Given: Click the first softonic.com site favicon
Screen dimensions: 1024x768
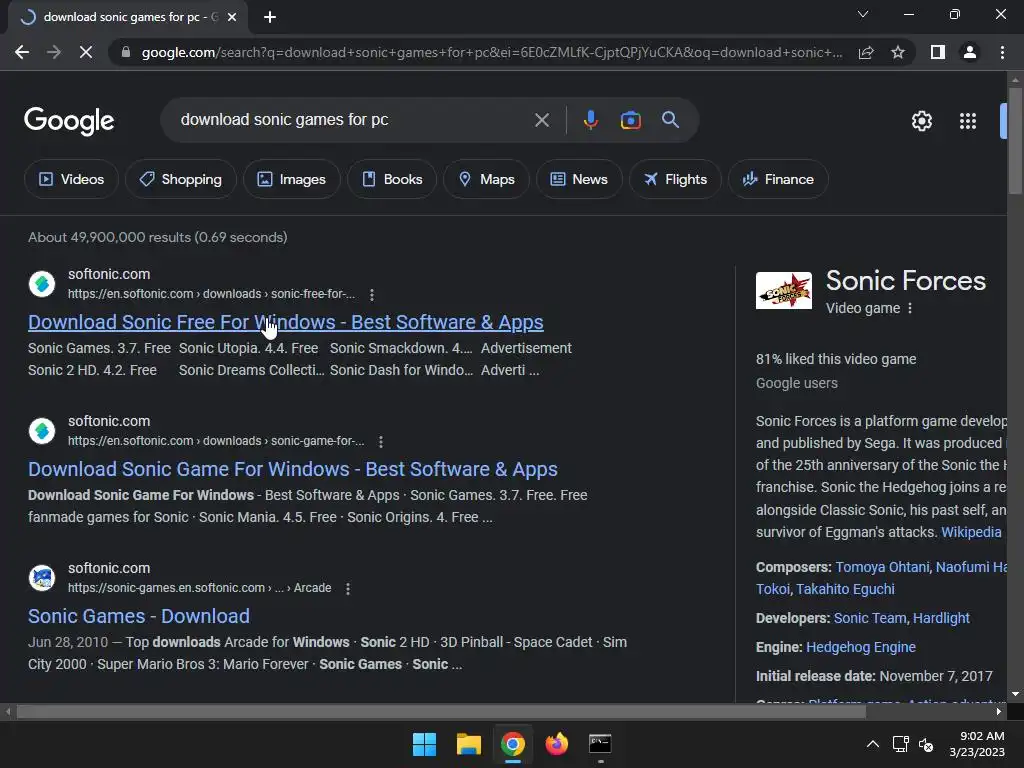Looking at the screenshot, I should tap(42, 284).
